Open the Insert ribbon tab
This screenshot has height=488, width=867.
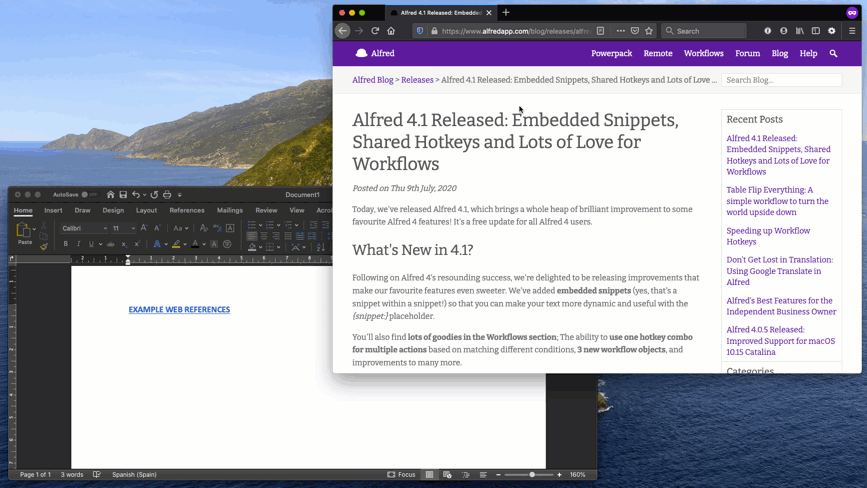[53, 210]
